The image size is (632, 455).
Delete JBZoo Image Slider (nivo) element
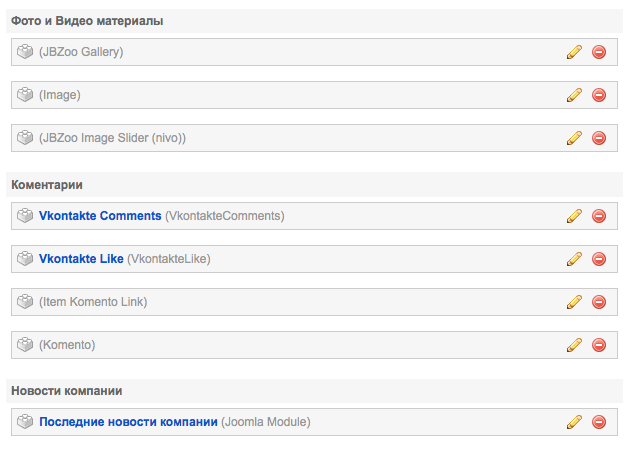click(599, 138)
